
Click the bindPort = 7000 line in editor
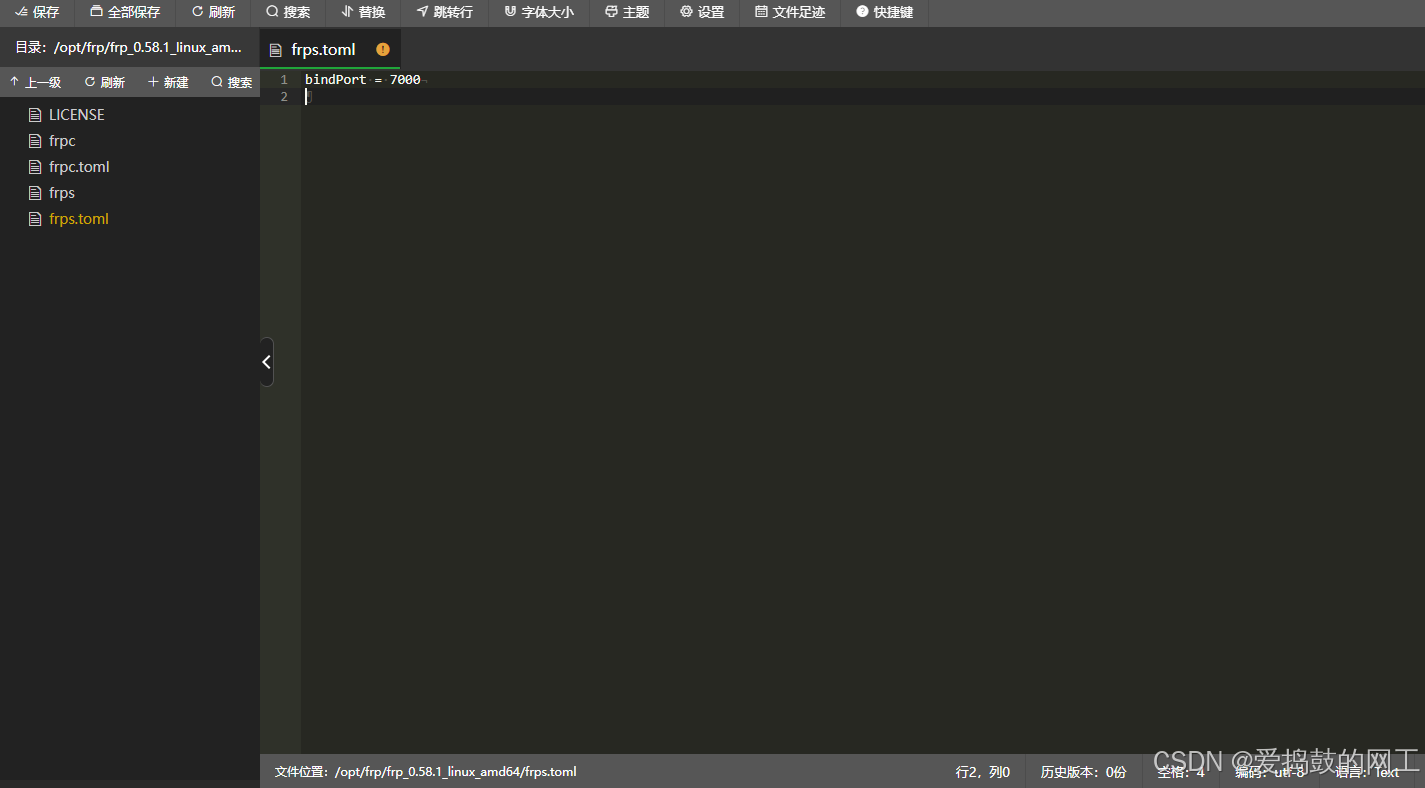point(363,80)
